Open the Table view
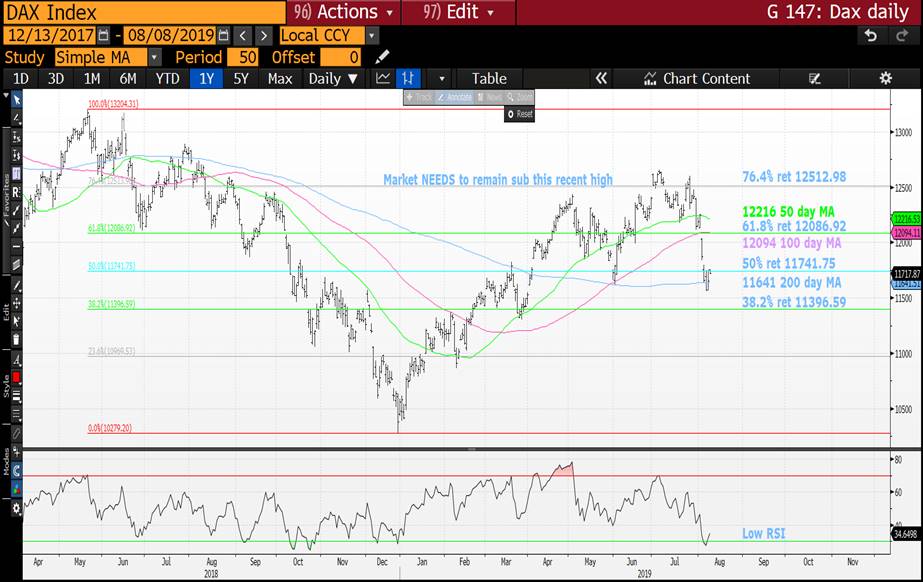 [x=489, y=78]
